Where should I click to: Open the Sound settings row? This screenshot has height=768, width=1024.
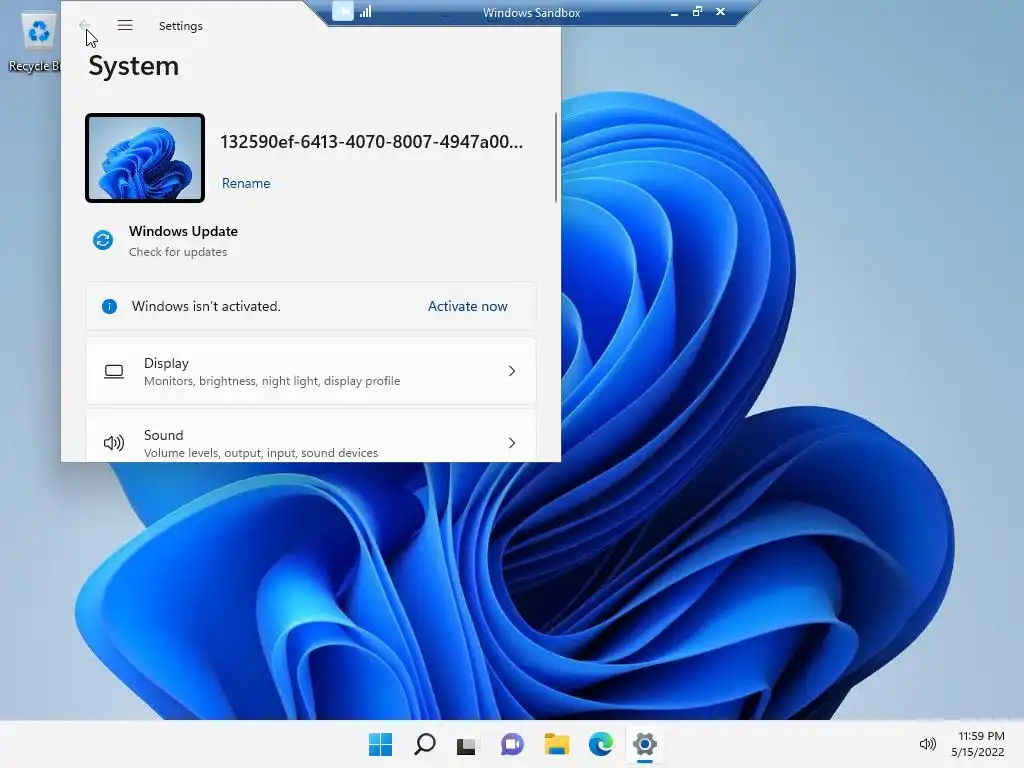click(x=311, y=436)
